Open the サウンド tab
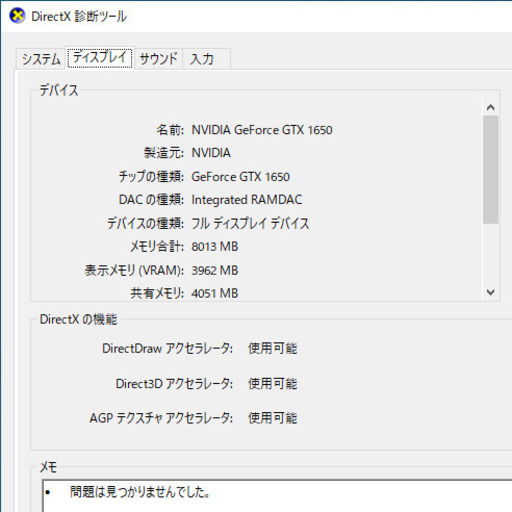The image size is (512, 512). pos(158,59)
